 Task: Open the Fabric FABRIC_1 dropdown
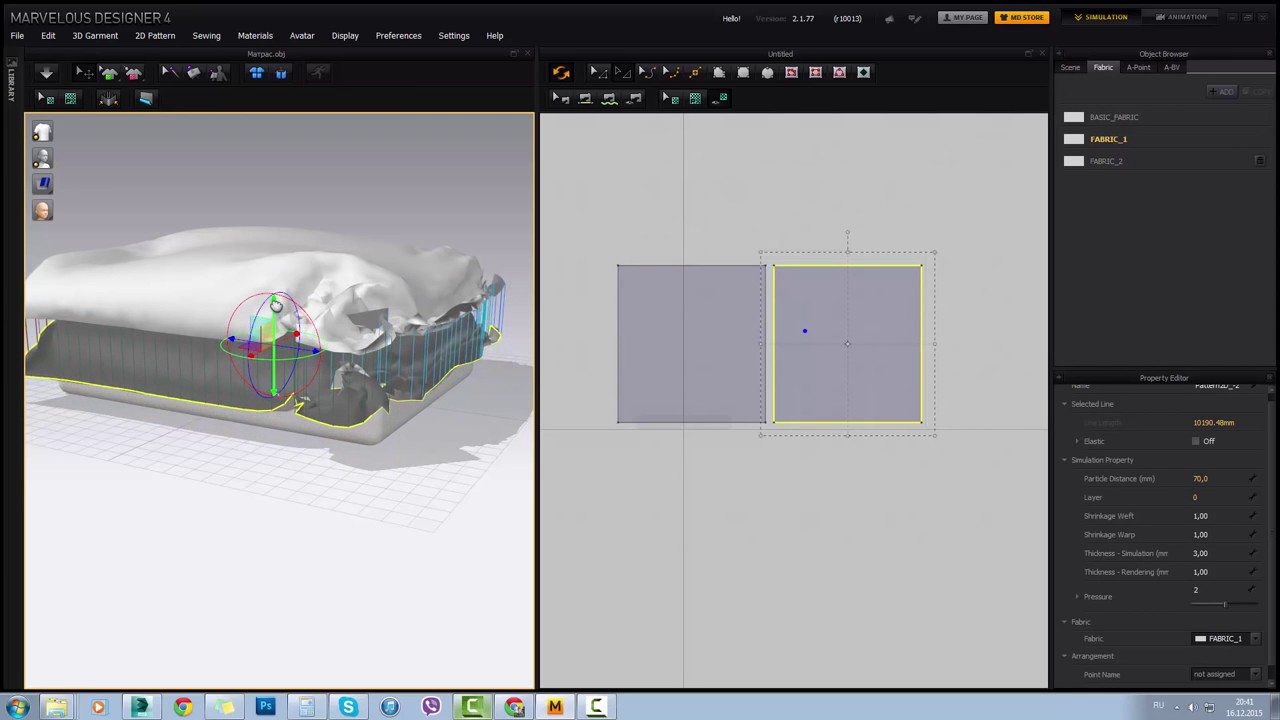coord(1225,638)
